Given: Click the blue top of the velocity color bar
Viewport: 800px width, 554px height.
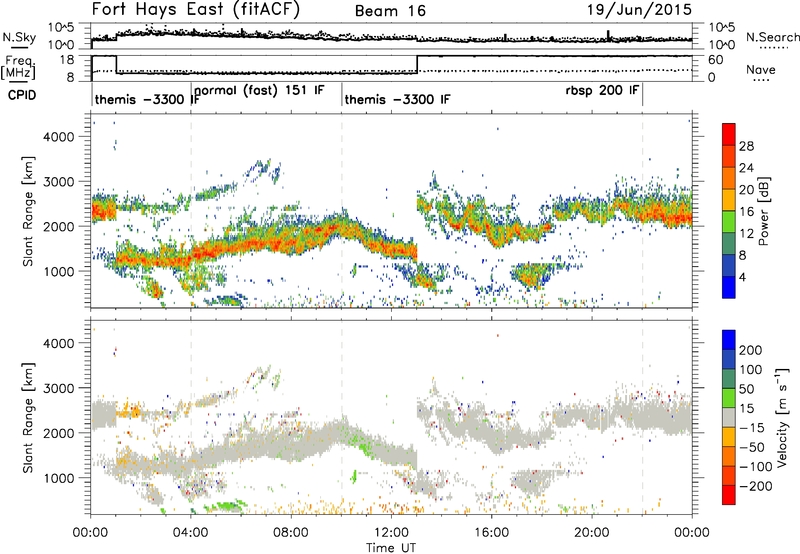Looking at the screenshot, I should click(729, 339).
